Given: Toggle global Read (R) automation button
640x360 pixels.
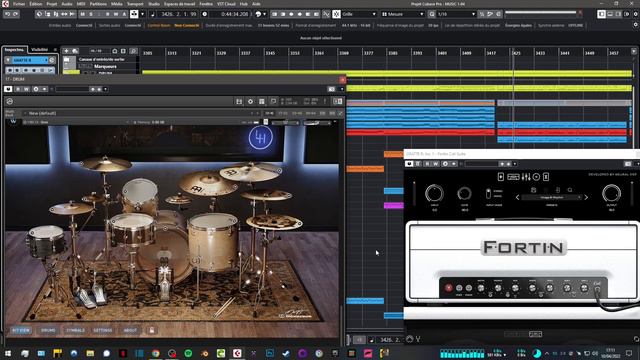Looking at the screenshot, I should (x=108, y=14).
